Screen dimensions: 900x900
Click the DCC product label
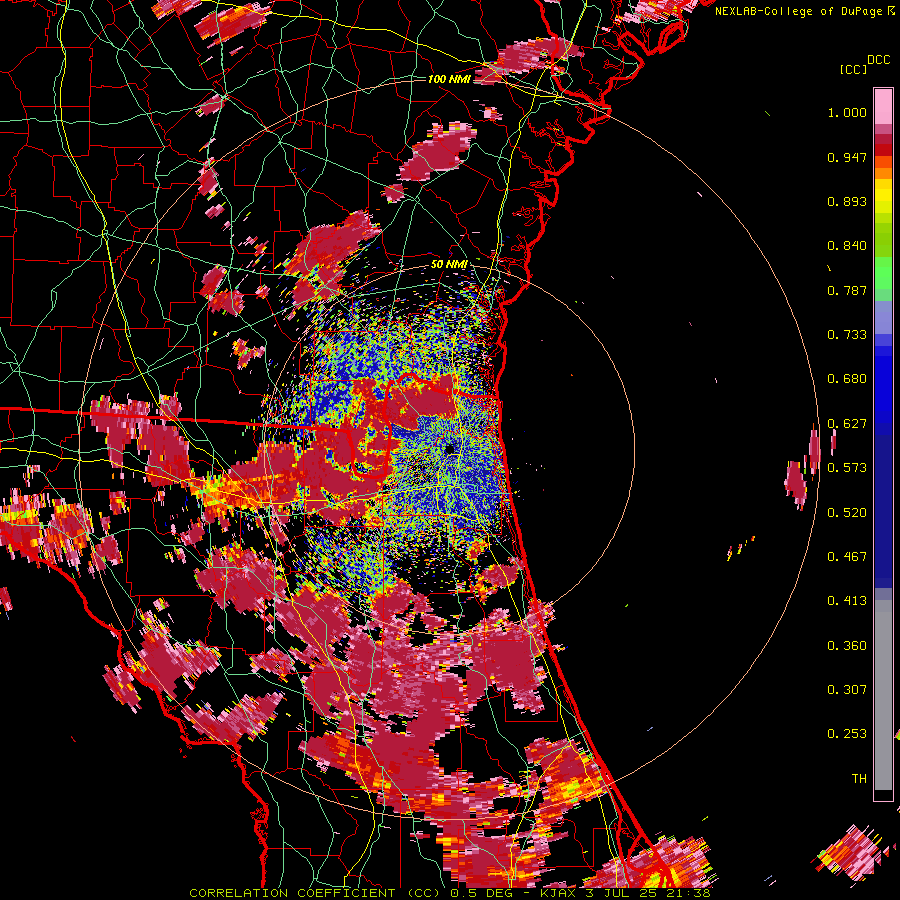click(878, 60)
